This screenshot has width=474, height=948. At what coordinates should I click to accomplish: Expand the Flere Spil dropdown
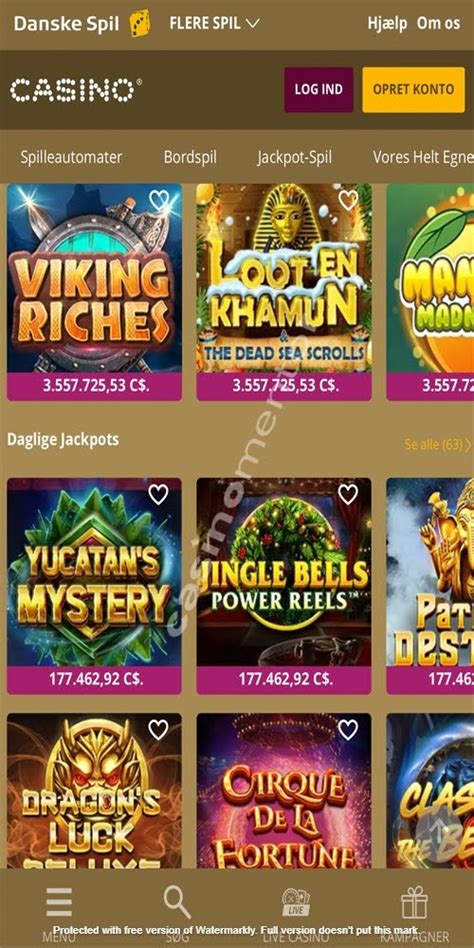(214, 24)
